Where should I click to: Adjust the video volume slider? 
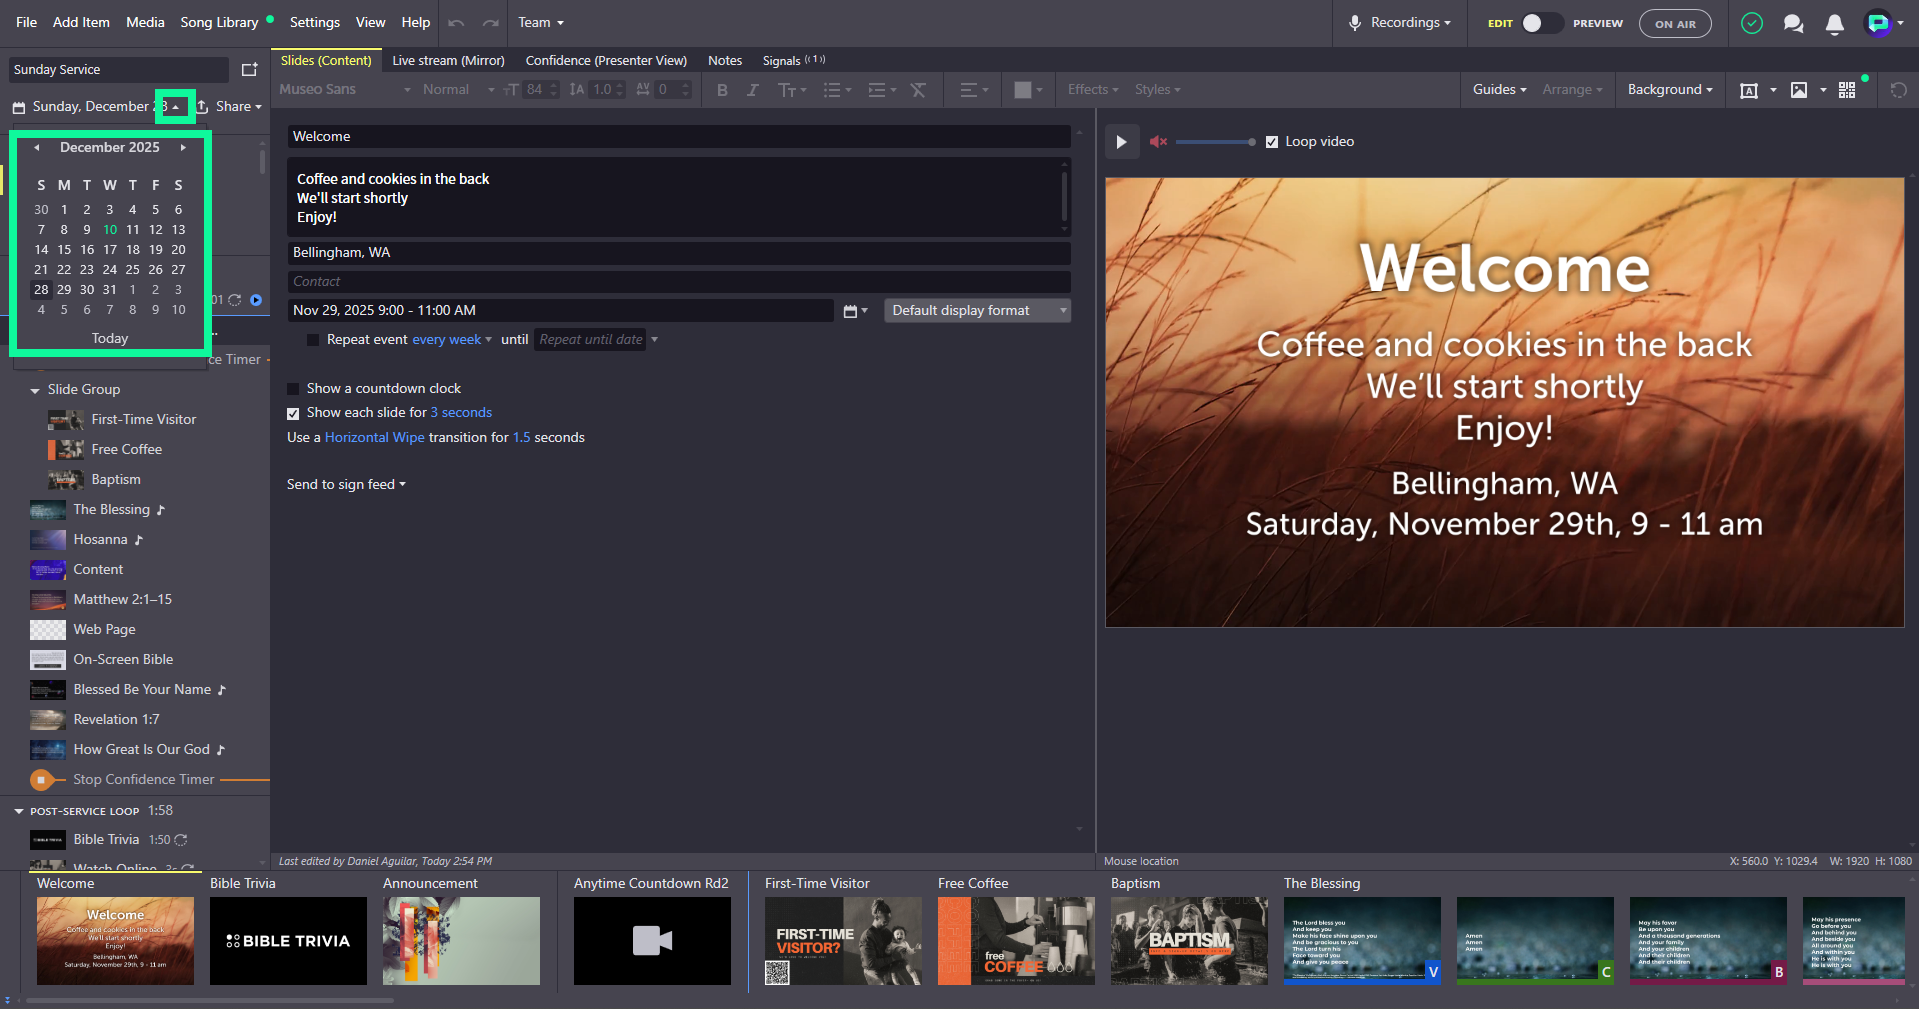[1215, 142]
